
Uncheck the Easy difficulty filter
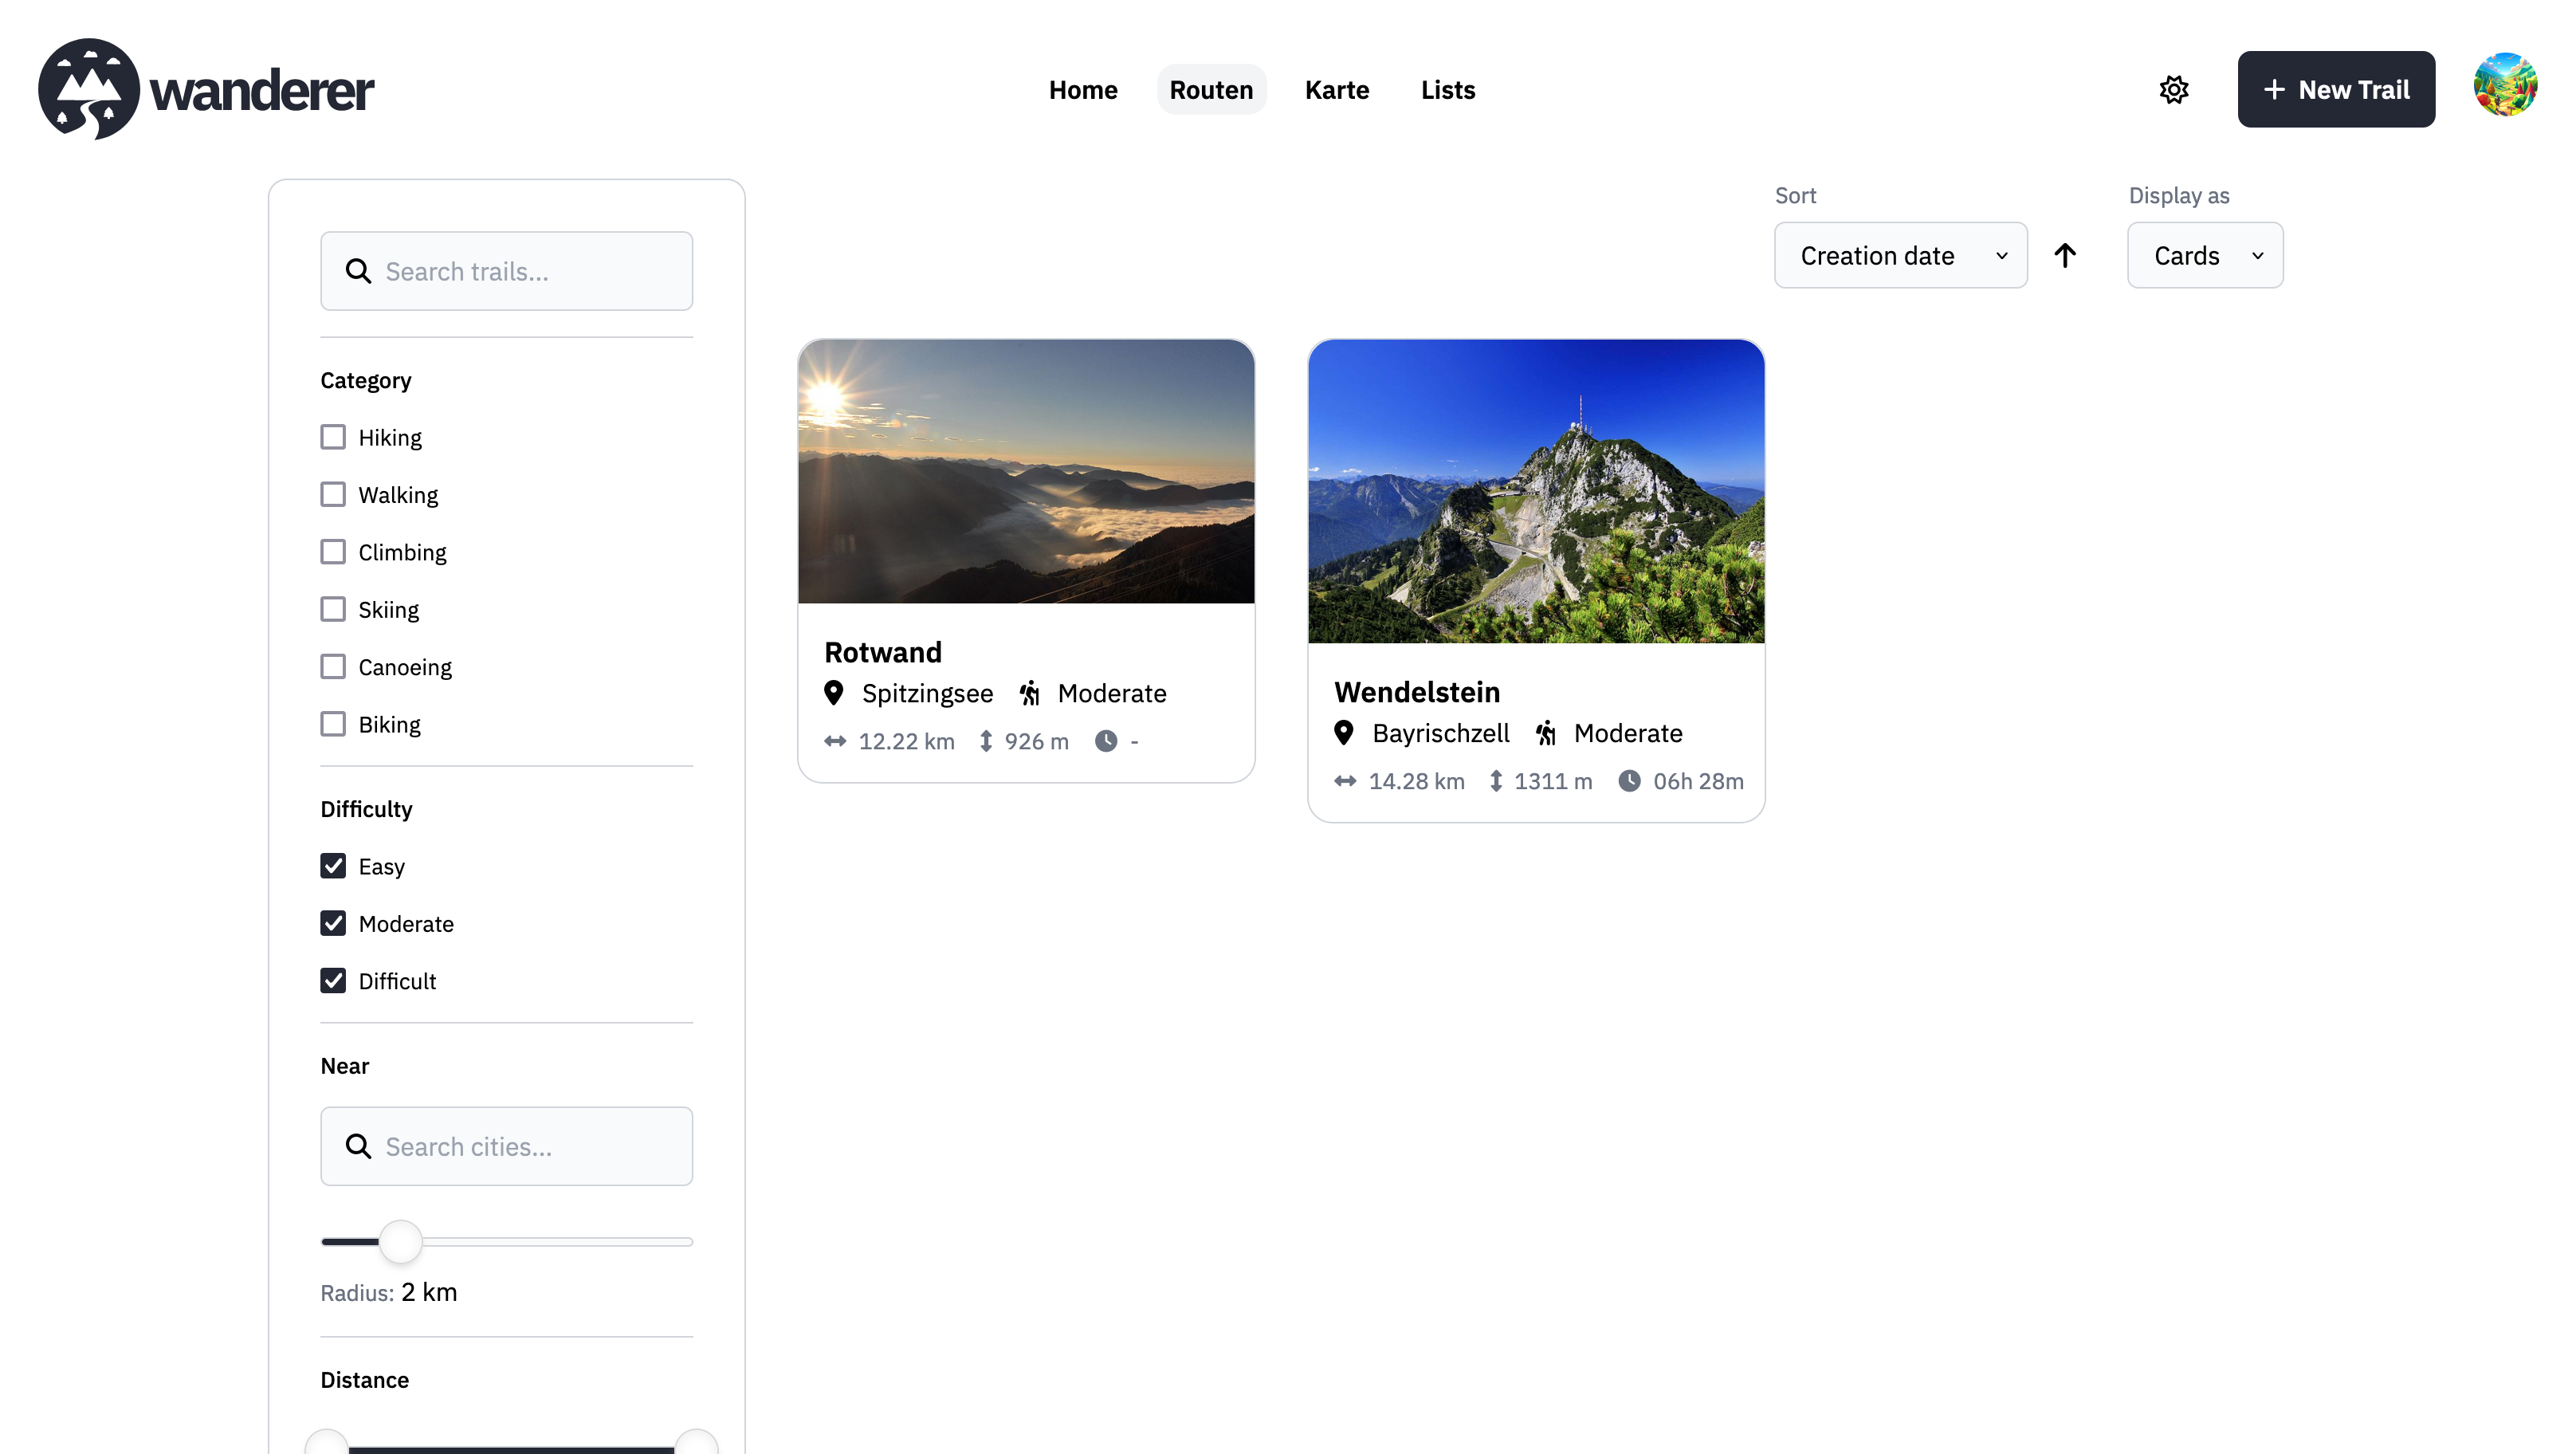click(x=333, y=866)
